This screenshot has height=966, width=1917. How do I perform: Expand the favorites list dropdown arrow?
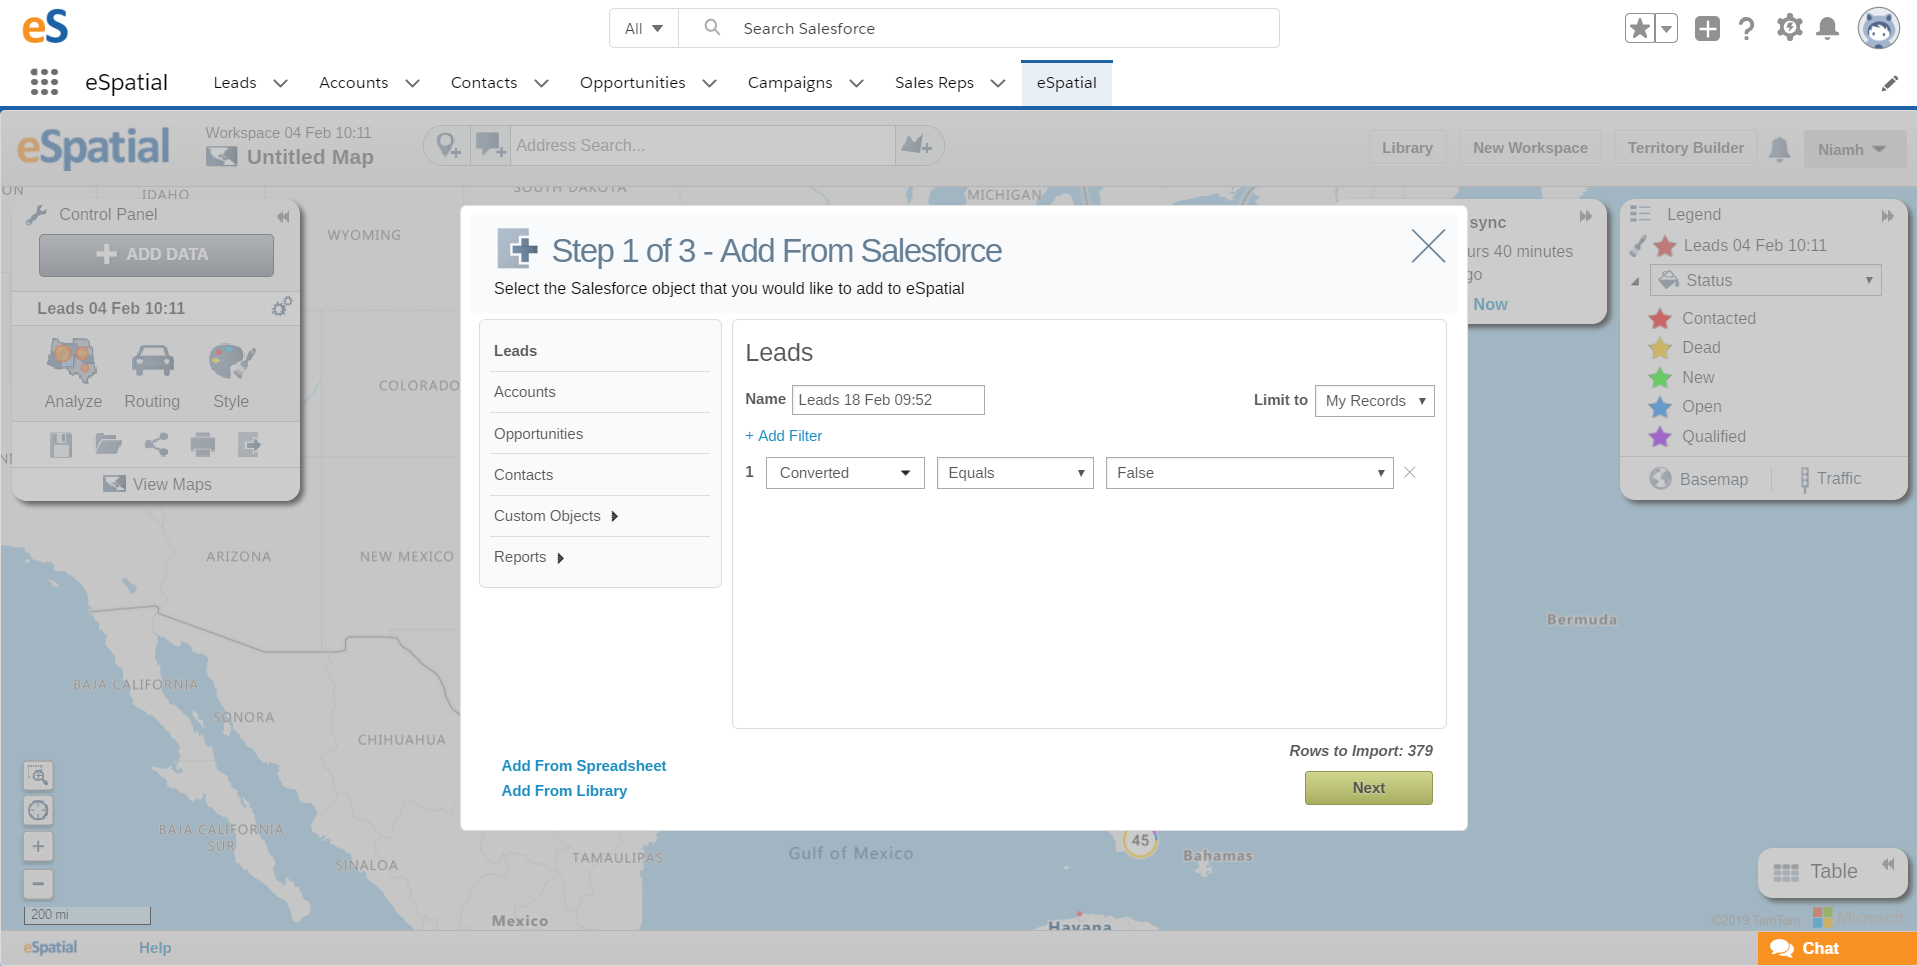pos(1666,28)
